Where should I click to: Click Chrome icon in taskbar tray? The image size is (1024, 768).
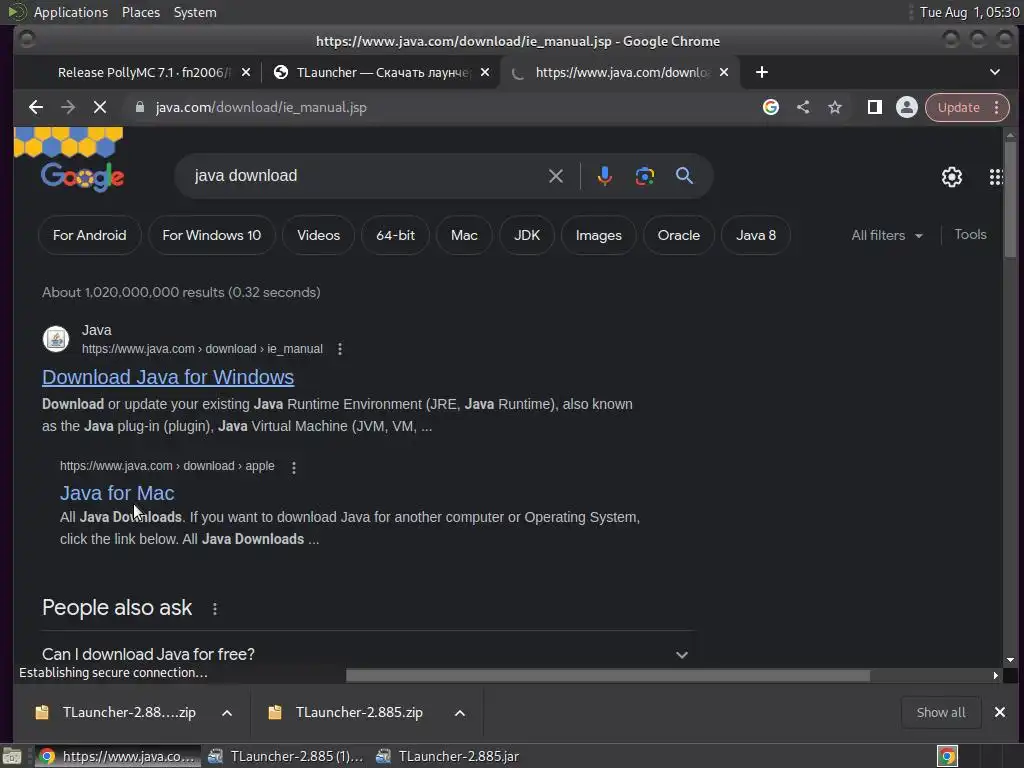click(x=947, y=756)
